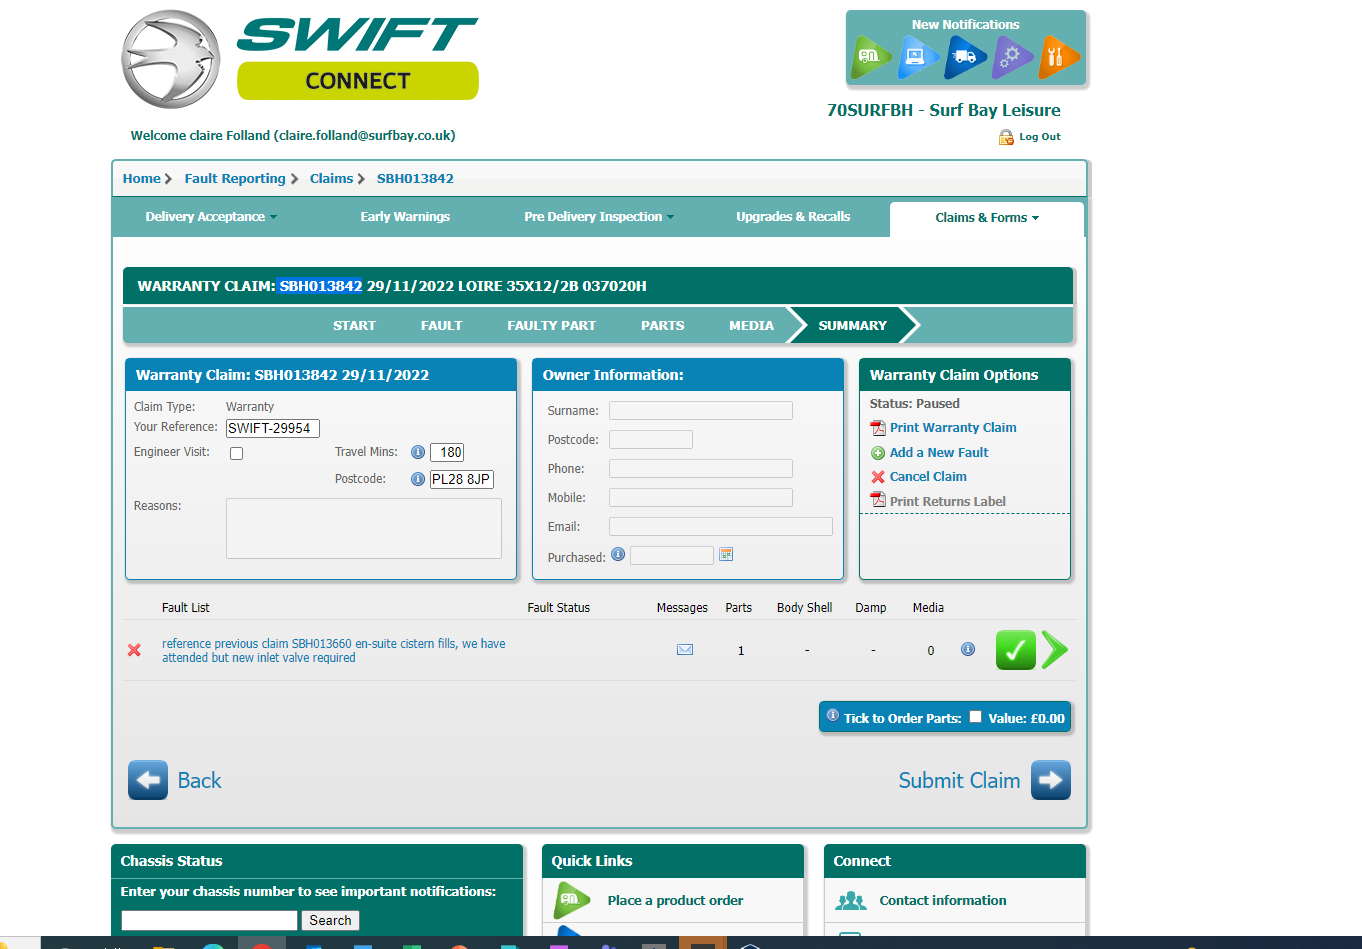Click the green tick on the fault row
This screenshot has width=1362, height=949.
pyautogui.click(x=1015, y=650)
